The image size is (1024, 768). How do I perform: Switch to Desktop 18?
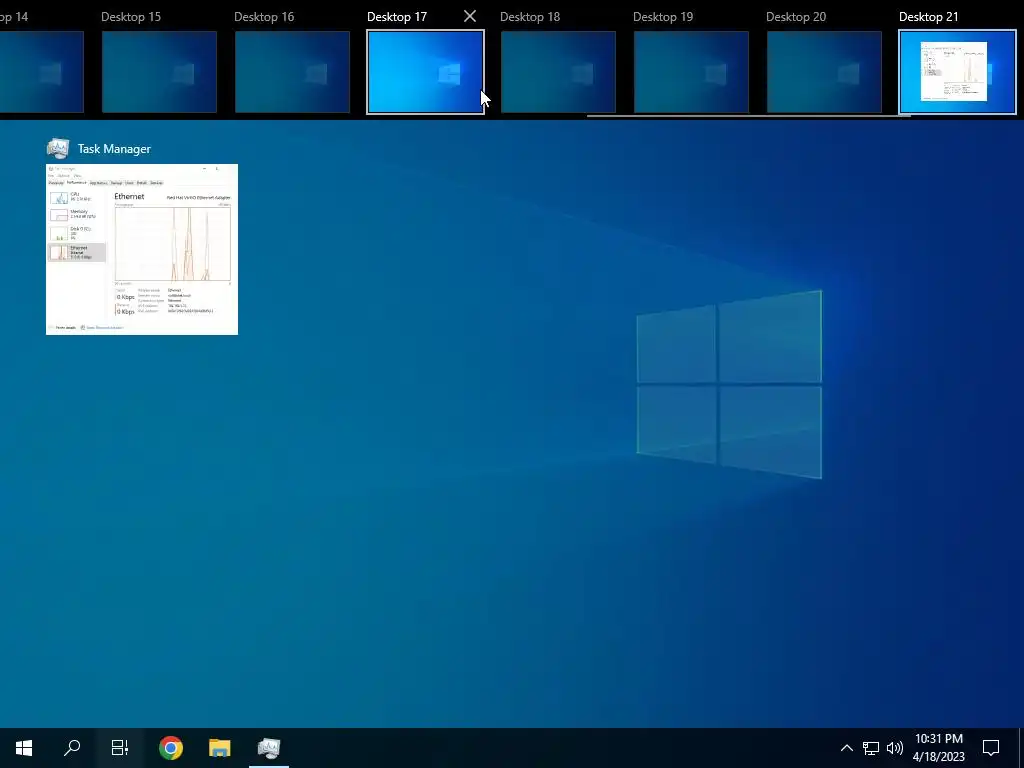click(558, 72)
